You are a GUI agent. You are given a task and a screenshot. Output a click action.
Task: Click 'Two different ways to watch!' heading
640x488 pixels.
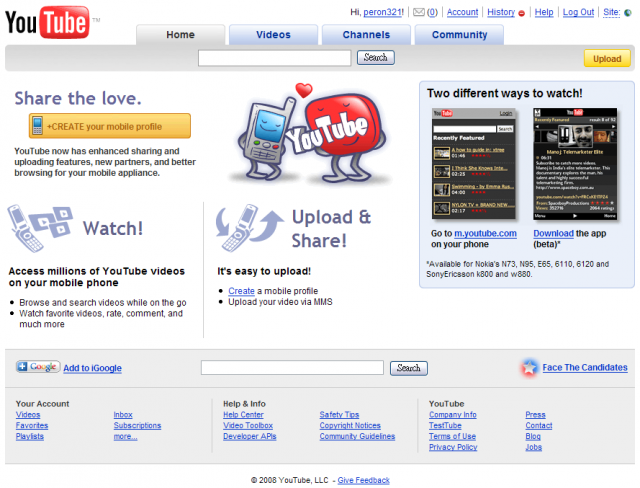pyautogui.click(x=504, y=93)
